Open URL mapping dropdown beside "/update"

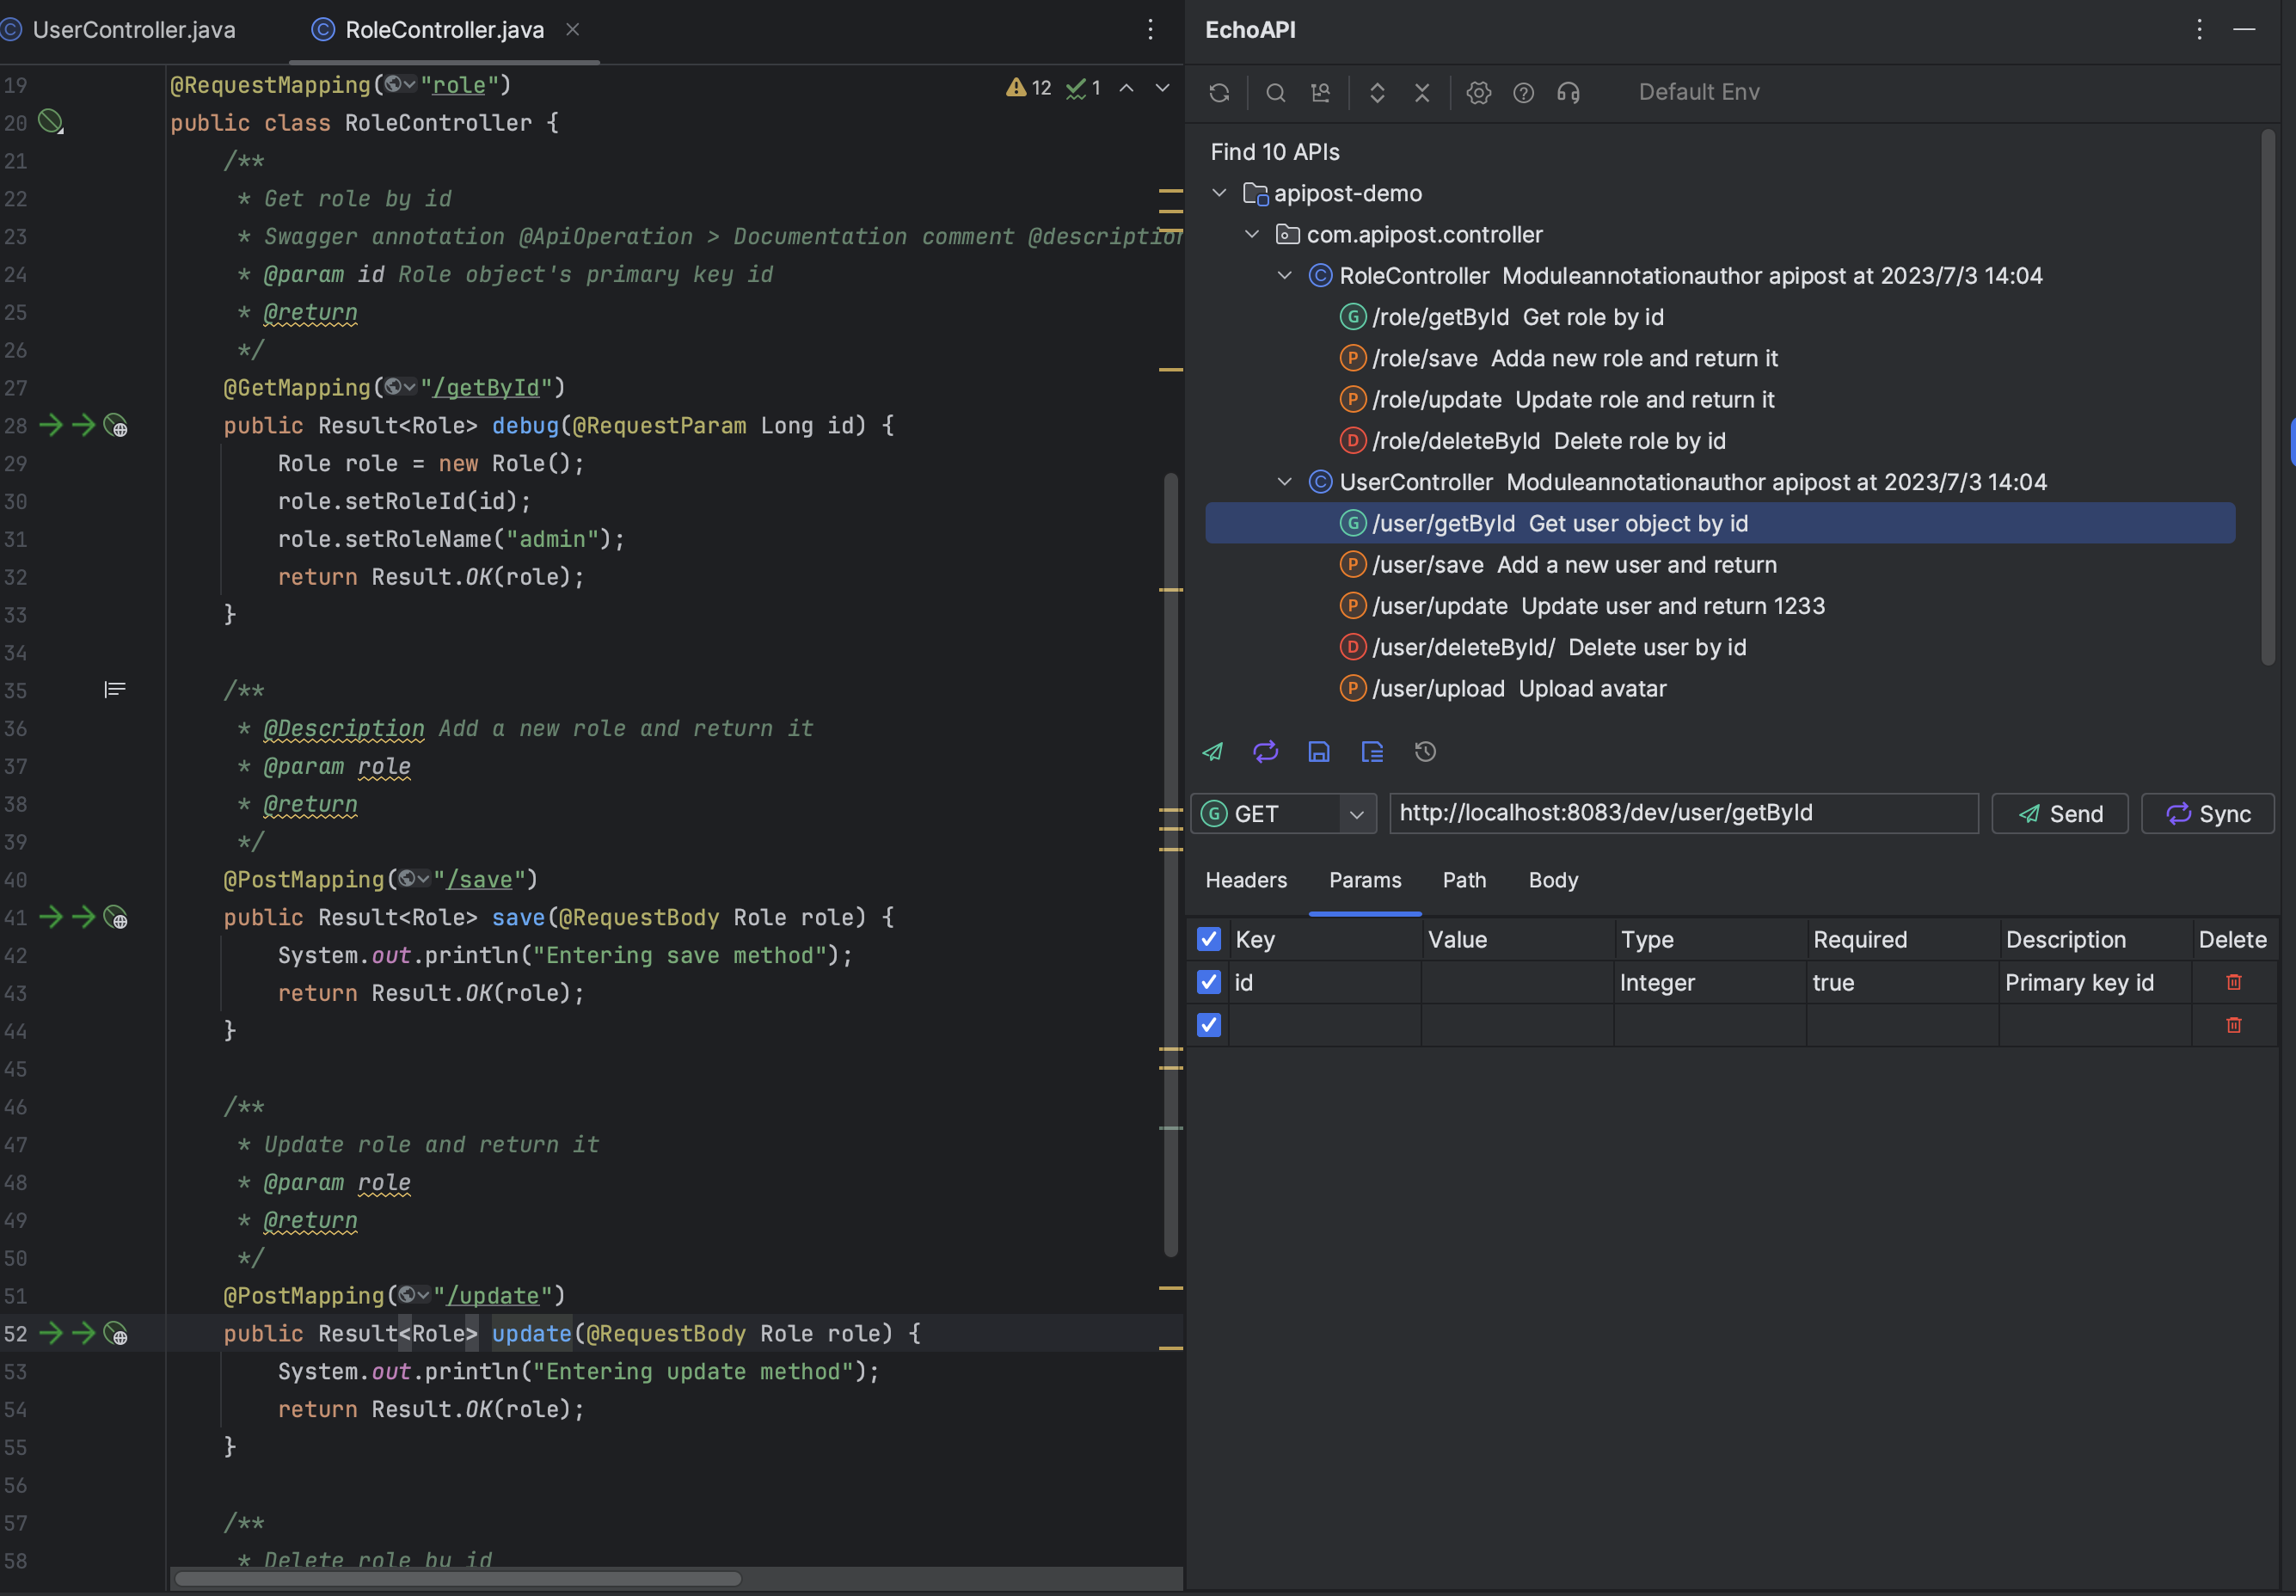click(414, 1296)
